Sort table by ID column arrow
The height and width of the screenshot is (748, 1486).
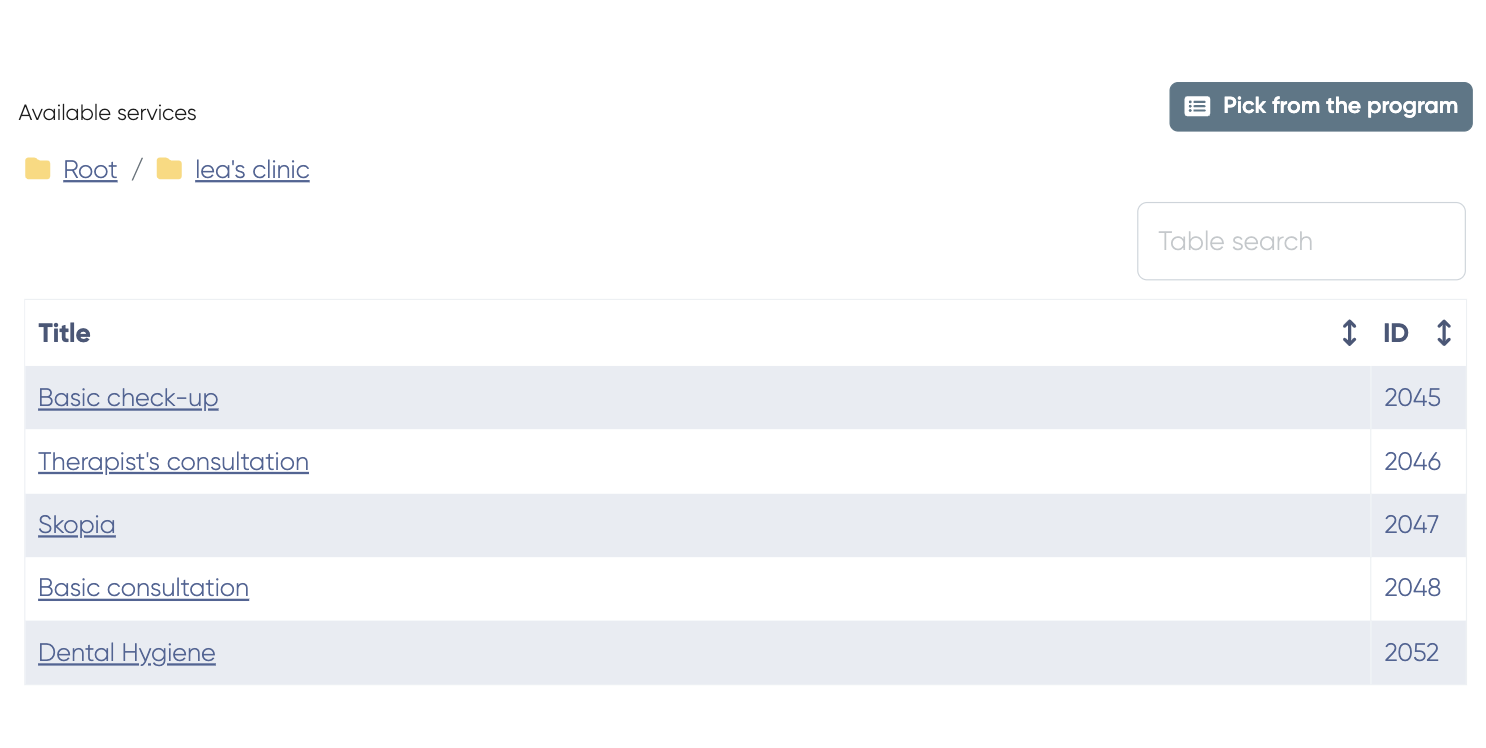(1443, 333)
